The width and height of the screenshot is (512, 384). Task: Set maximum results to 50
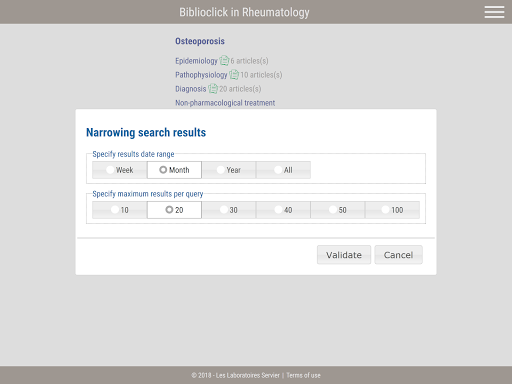pyautogui.click(x=338, y=210)
